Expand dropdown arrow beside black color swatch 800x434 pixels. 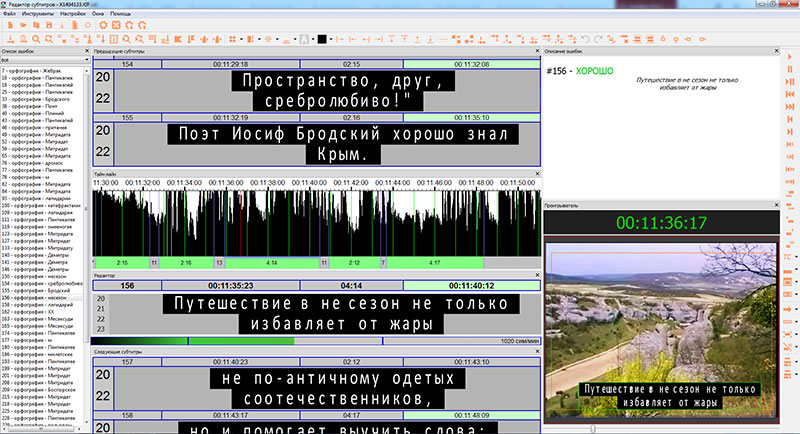(331, 39)
